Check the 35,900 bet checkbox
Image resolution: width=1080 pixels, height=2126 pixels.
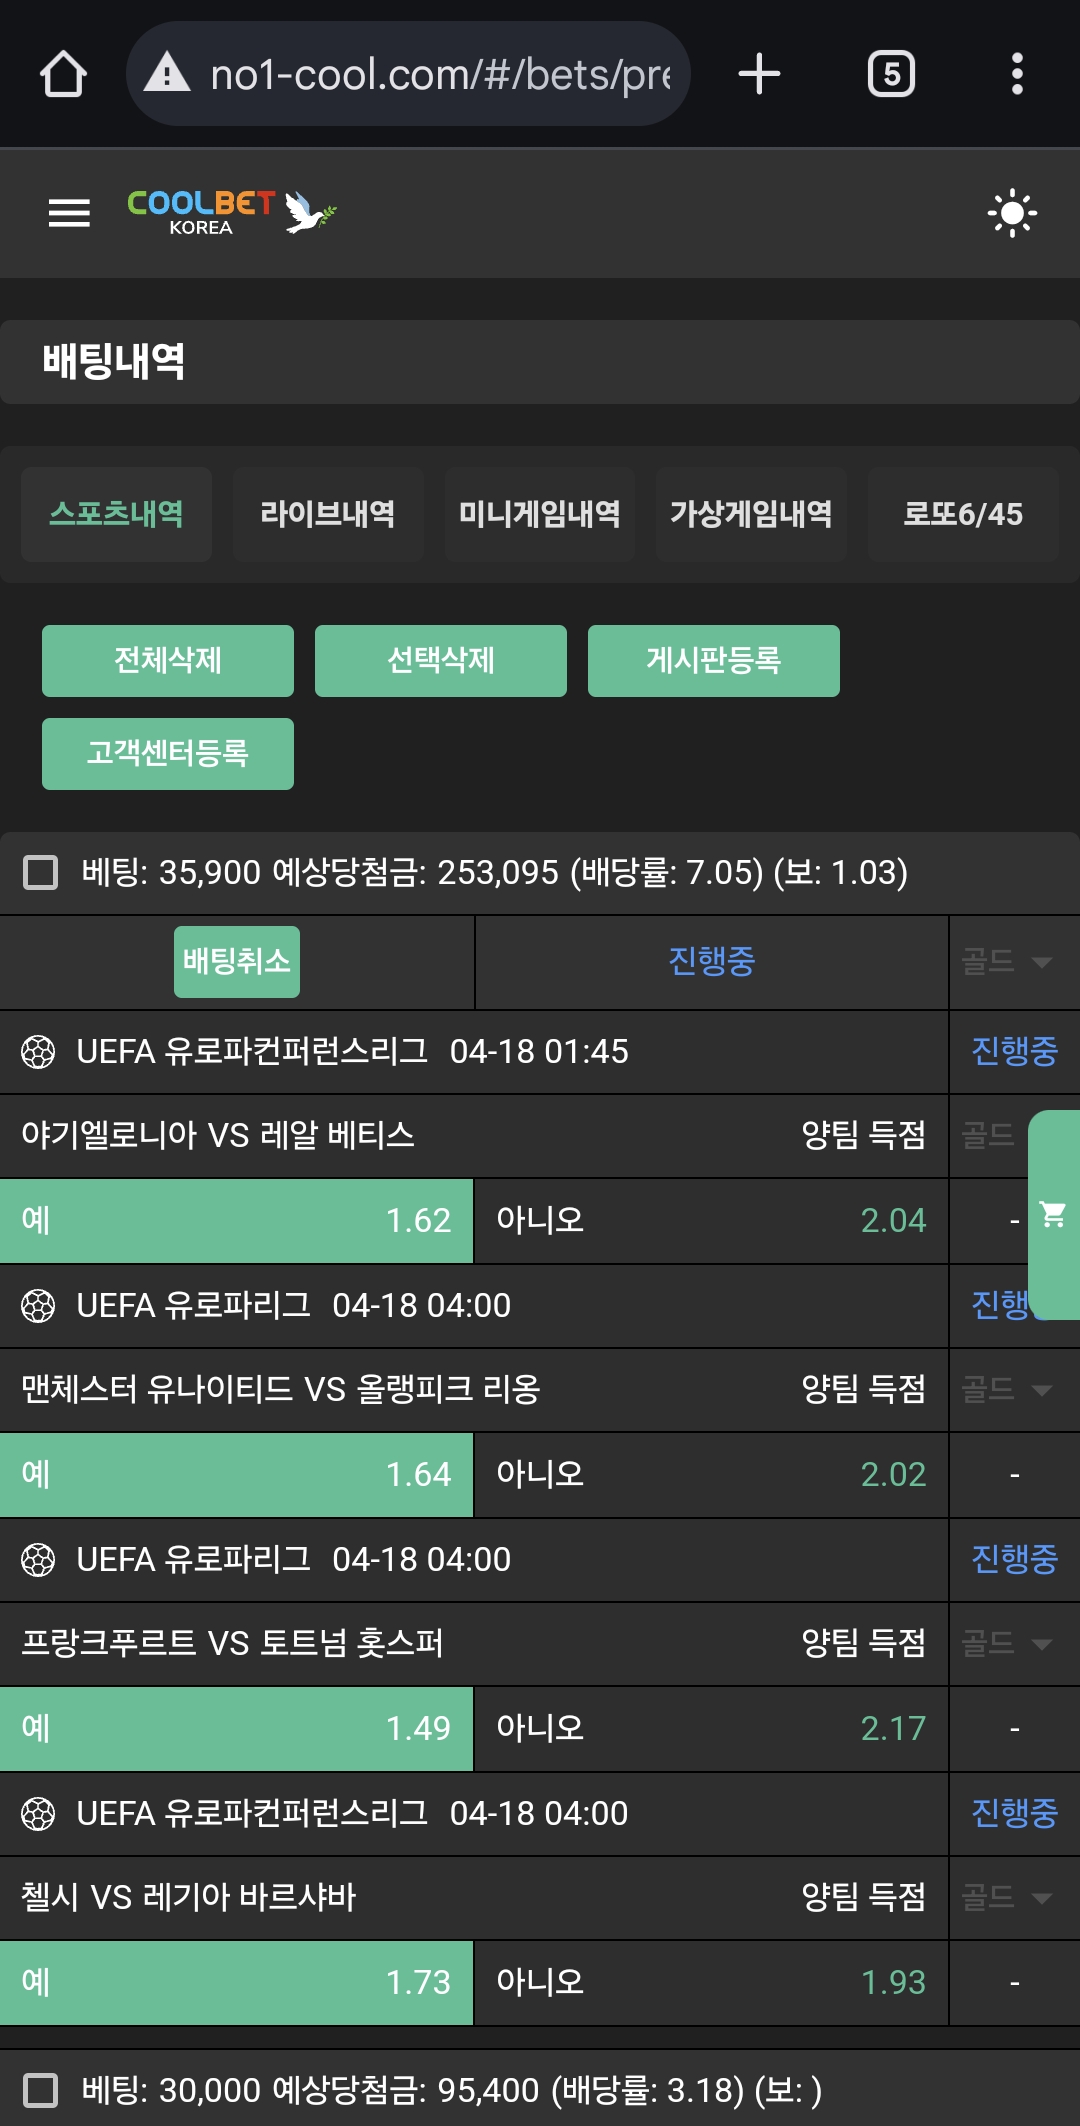coord(41,872)
